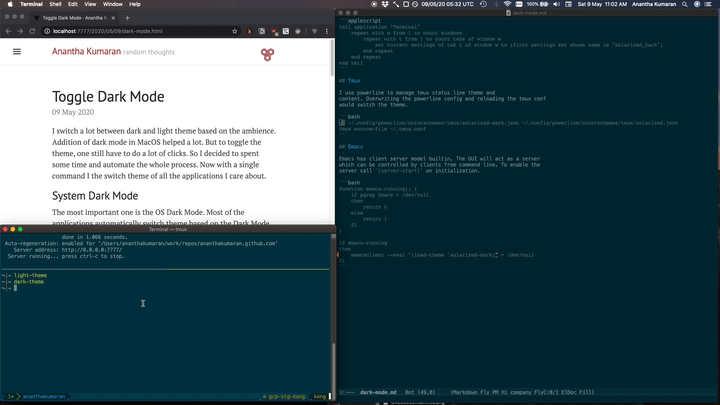Reload the dark-mode page

pos(32,31)
